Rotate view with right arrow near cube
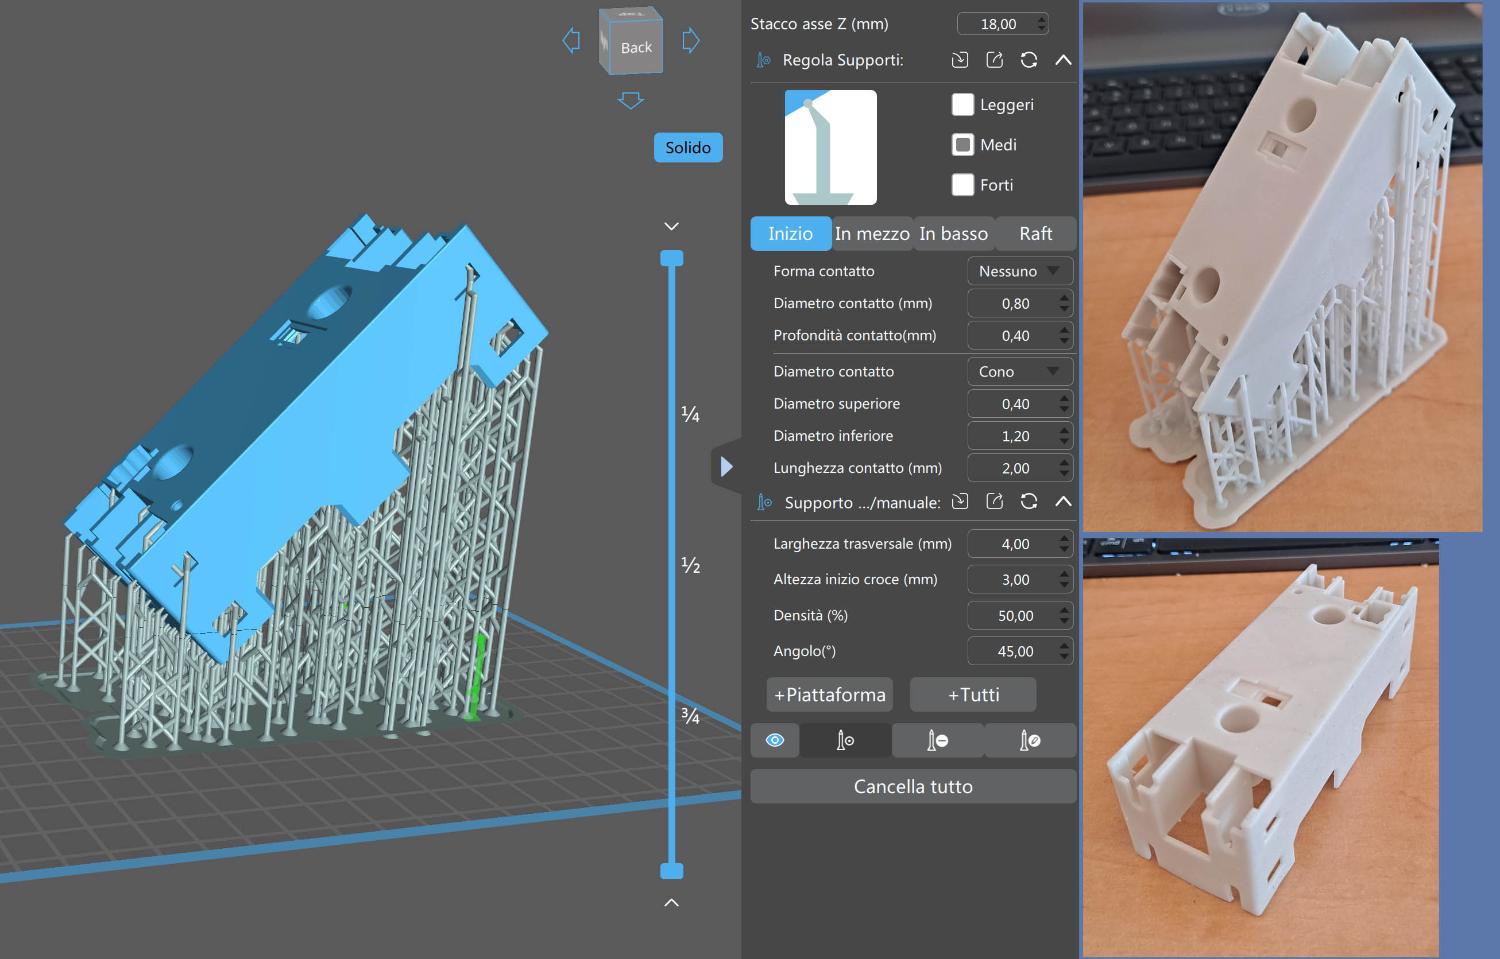Screen dimensions: 1500x959 click(690, 41)
